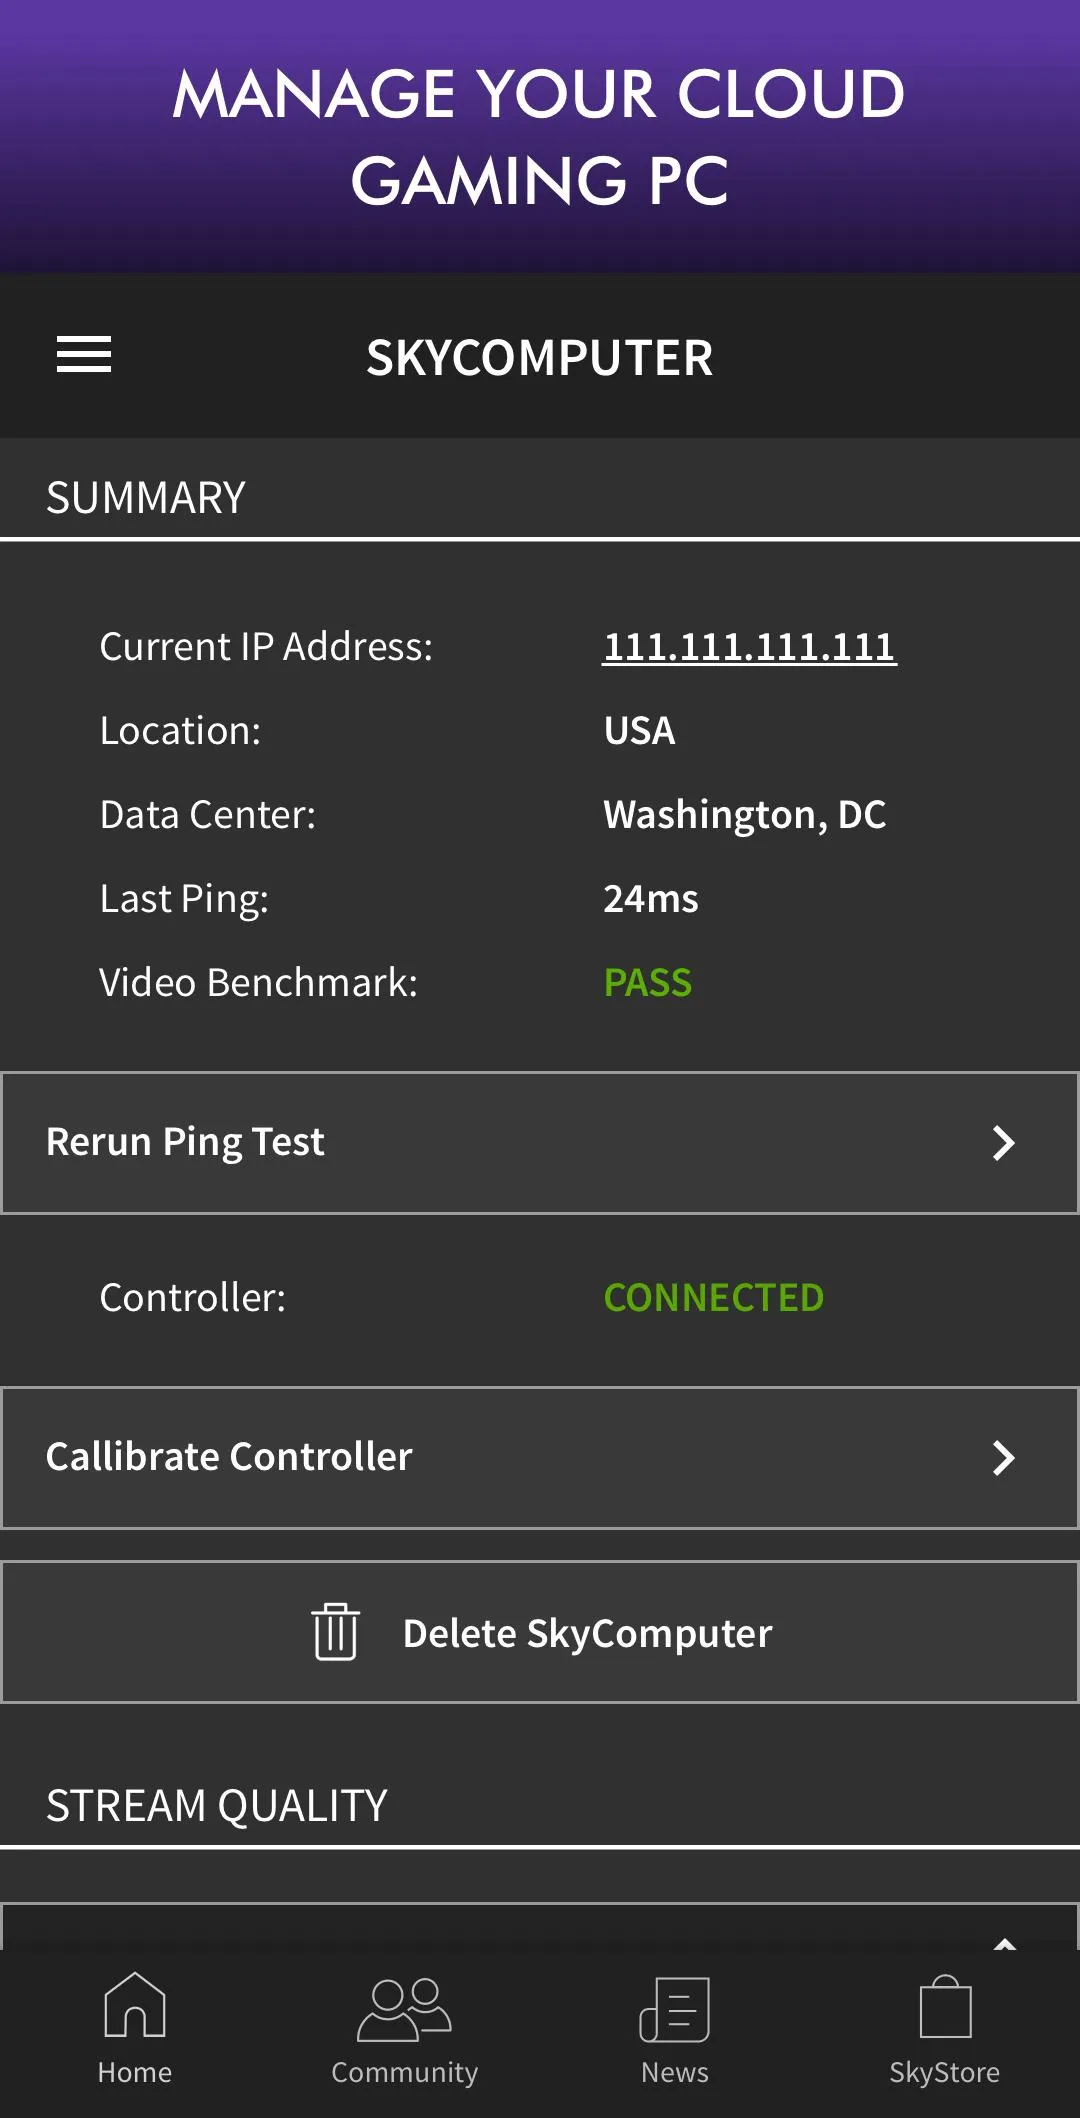
Task: Open the News document icon
Action: point(675,2009)
